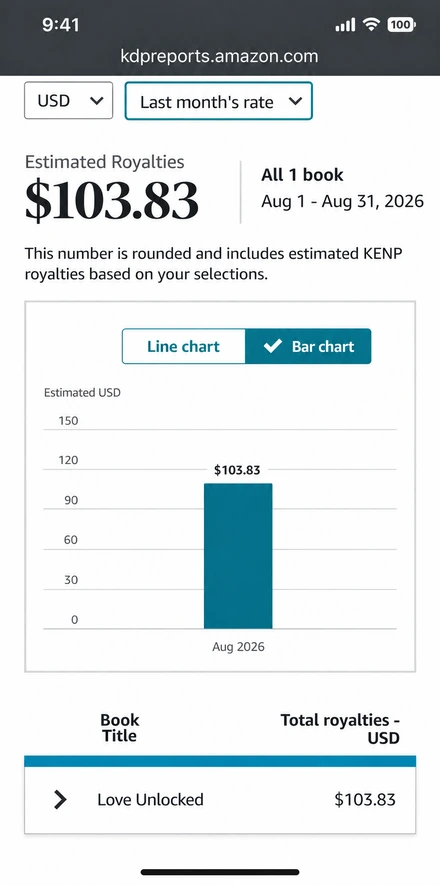This screenshot has width=440, height=885.
Task: Click the checkmark on Bar chart
Action: 272,346
